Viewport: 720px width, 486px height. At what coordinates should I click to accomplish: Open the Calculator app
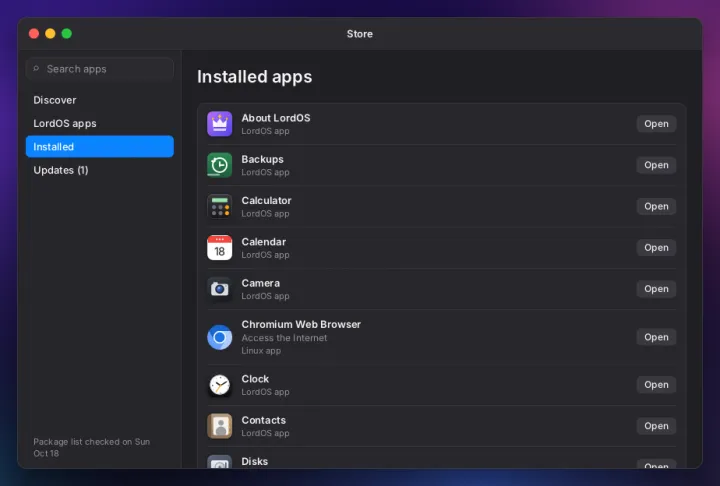click(x=656, y=206)
